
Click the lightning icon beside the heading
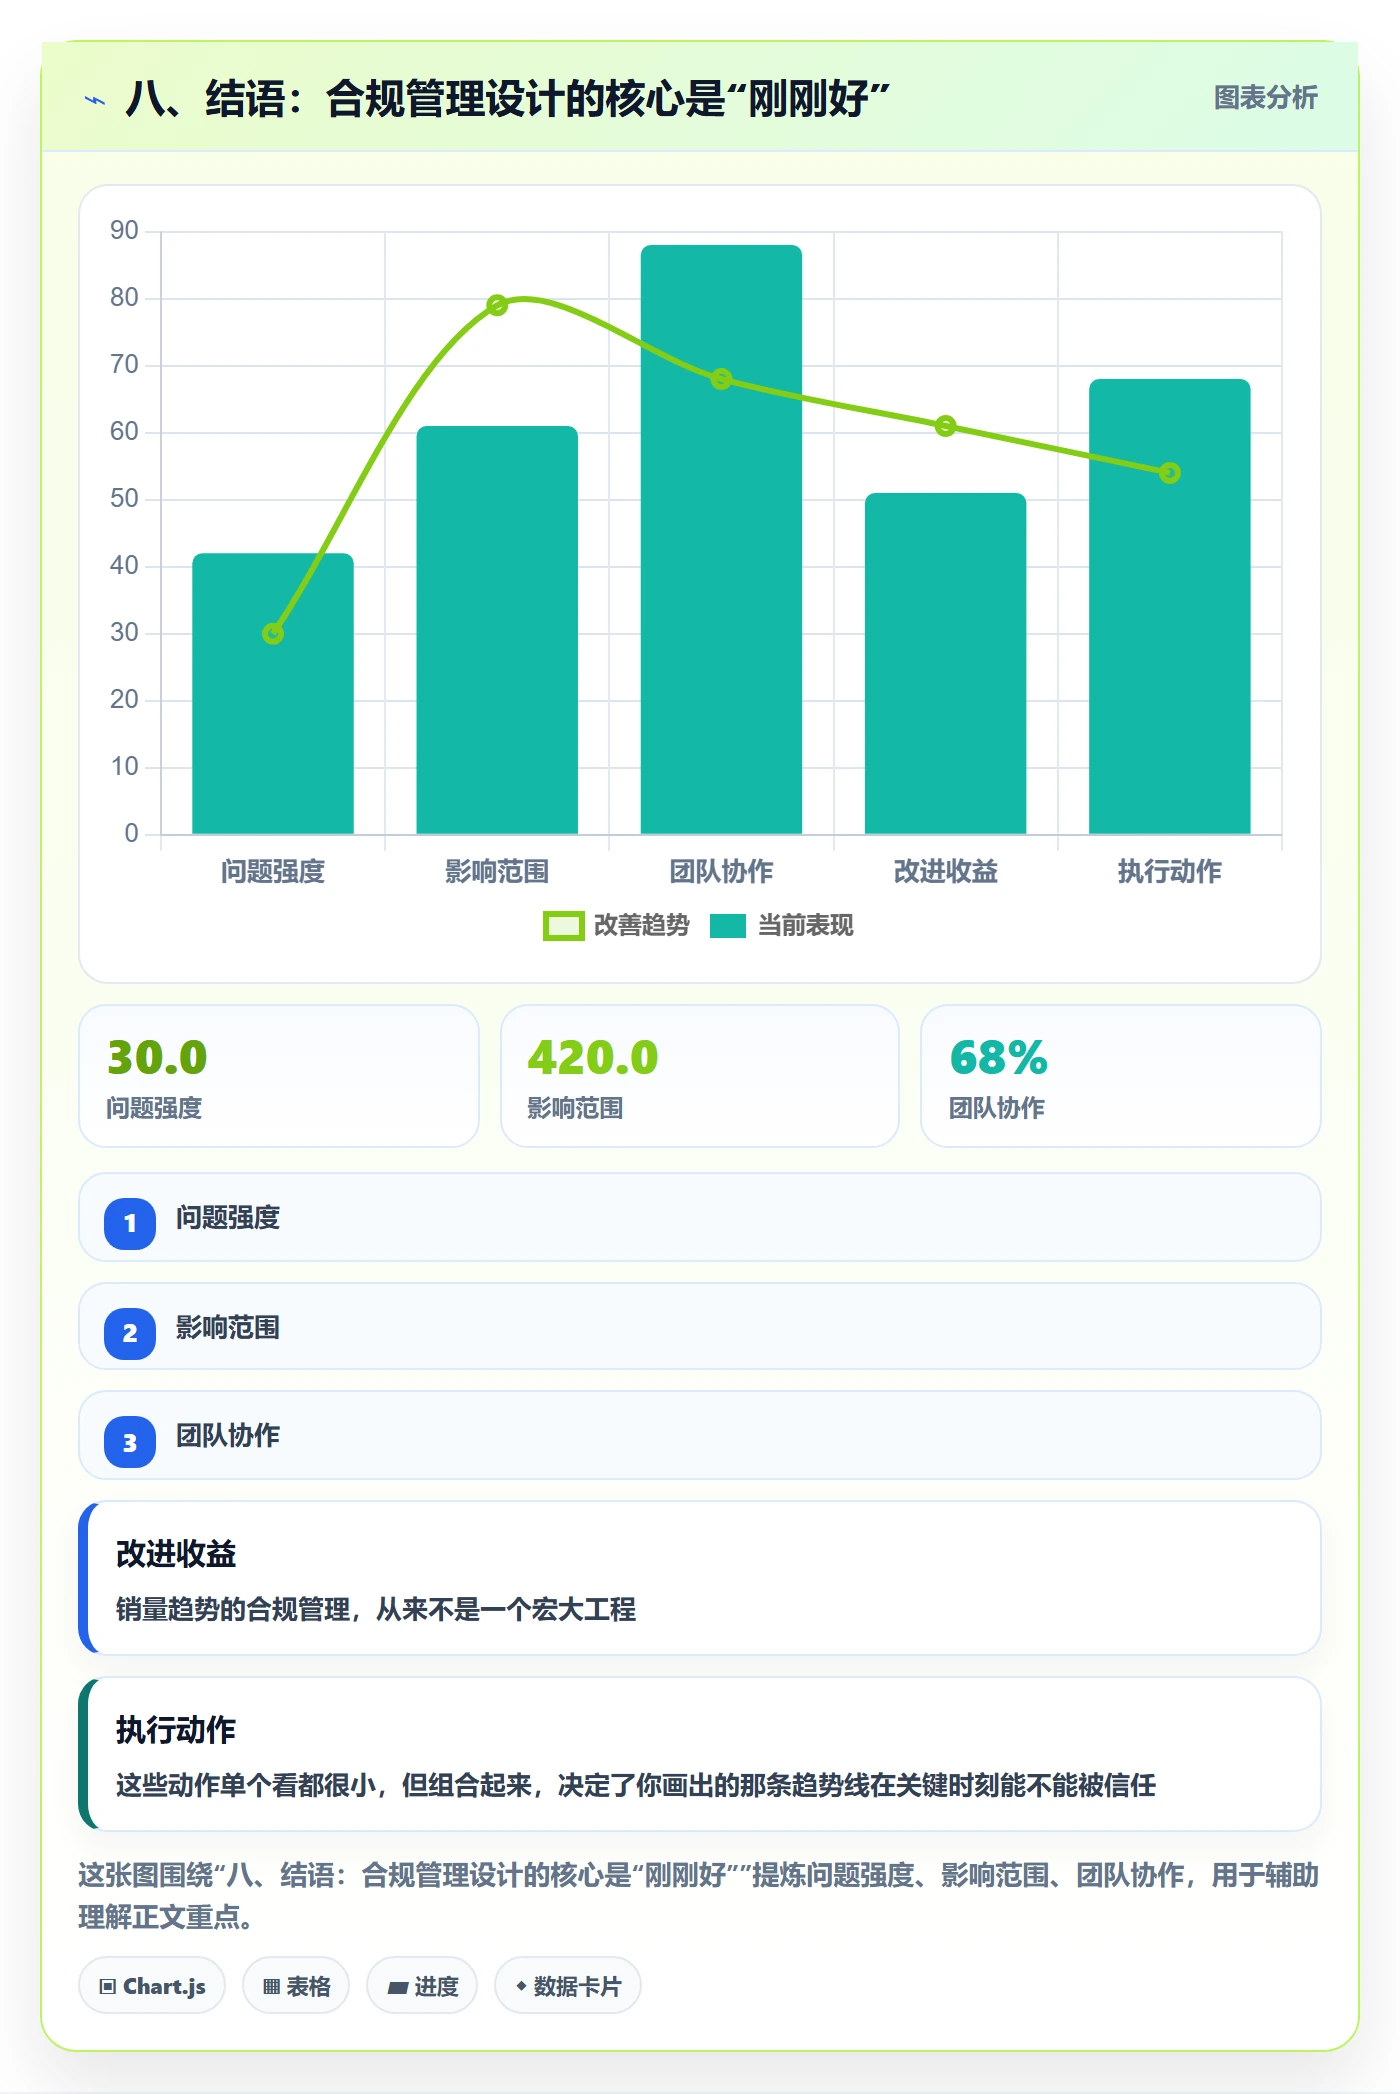[x=95, y=100]
